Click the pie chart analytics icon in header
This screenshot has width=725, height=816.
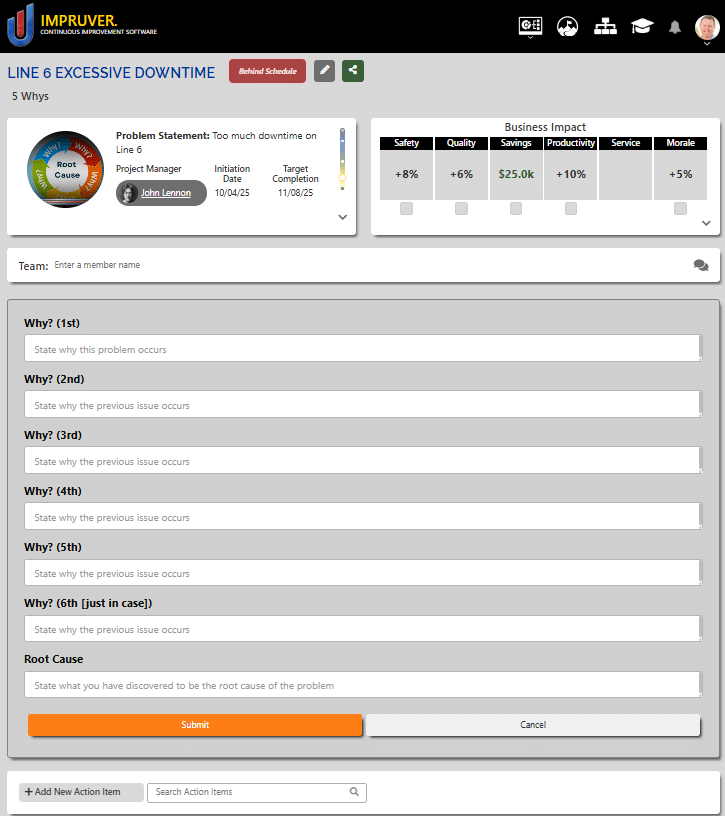(567, 27)
